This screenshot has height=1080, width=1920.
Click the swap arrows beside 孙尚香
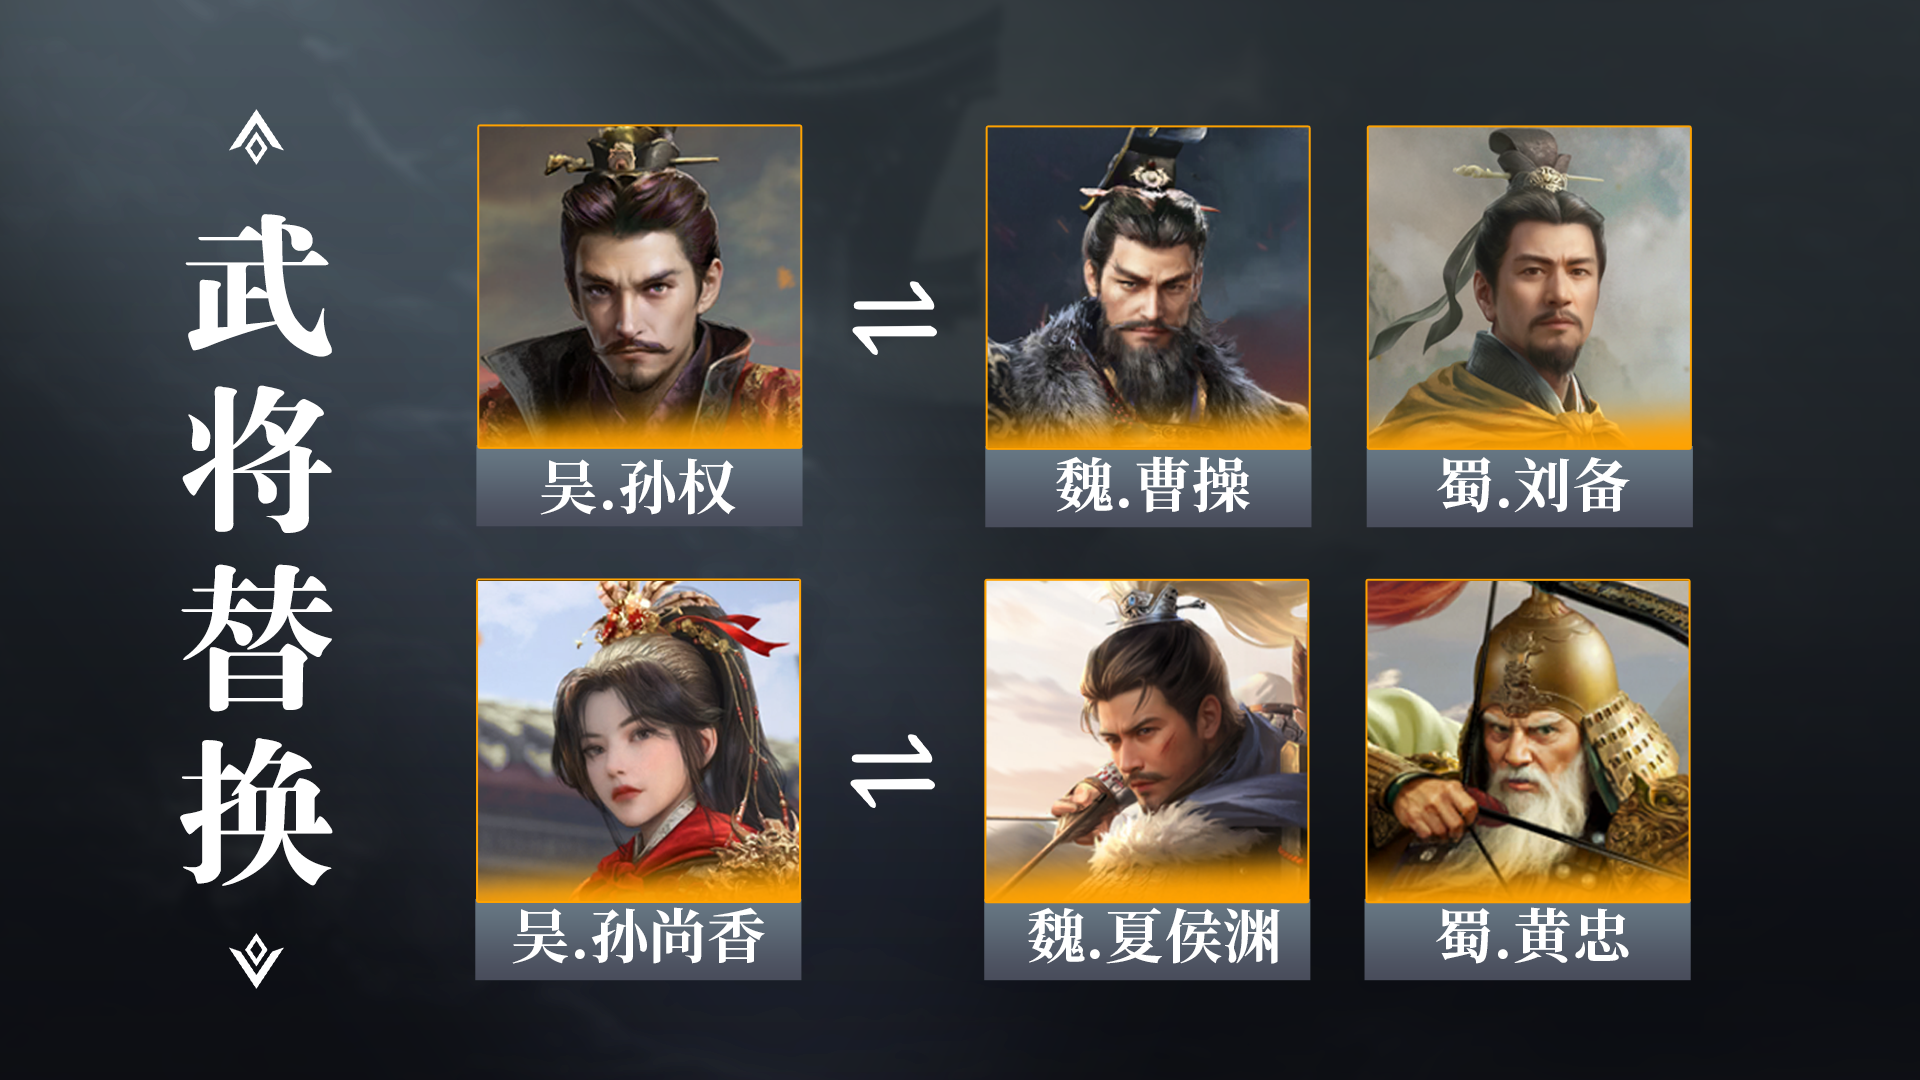click(892, 771)
